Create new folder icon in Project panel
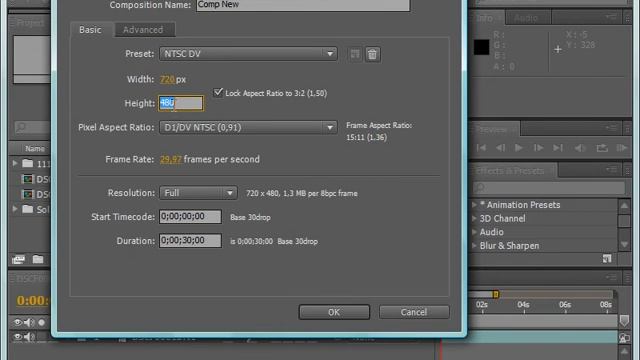Screen dimensions: 640x360 pos(38,259)
